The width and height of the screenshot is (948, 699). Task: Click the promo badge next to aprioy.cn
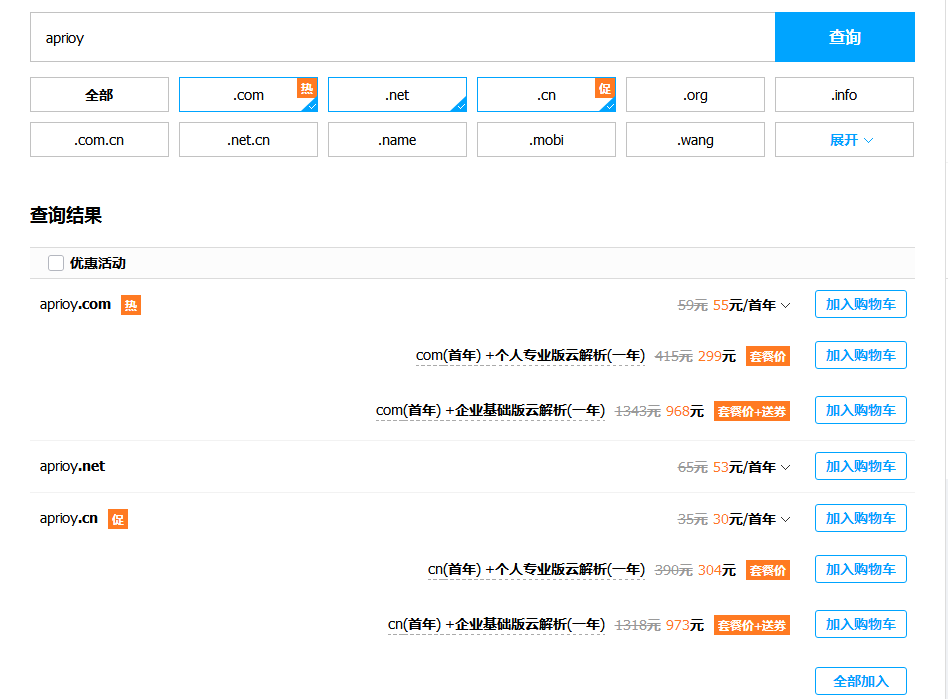pos(118,519)
